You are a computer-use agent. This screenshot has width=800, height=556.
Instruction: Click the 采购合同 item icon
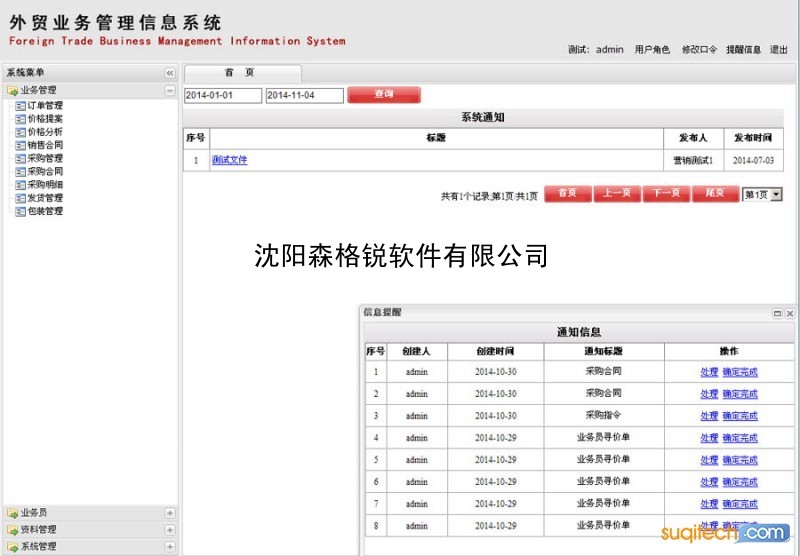[x=20, y=172]
